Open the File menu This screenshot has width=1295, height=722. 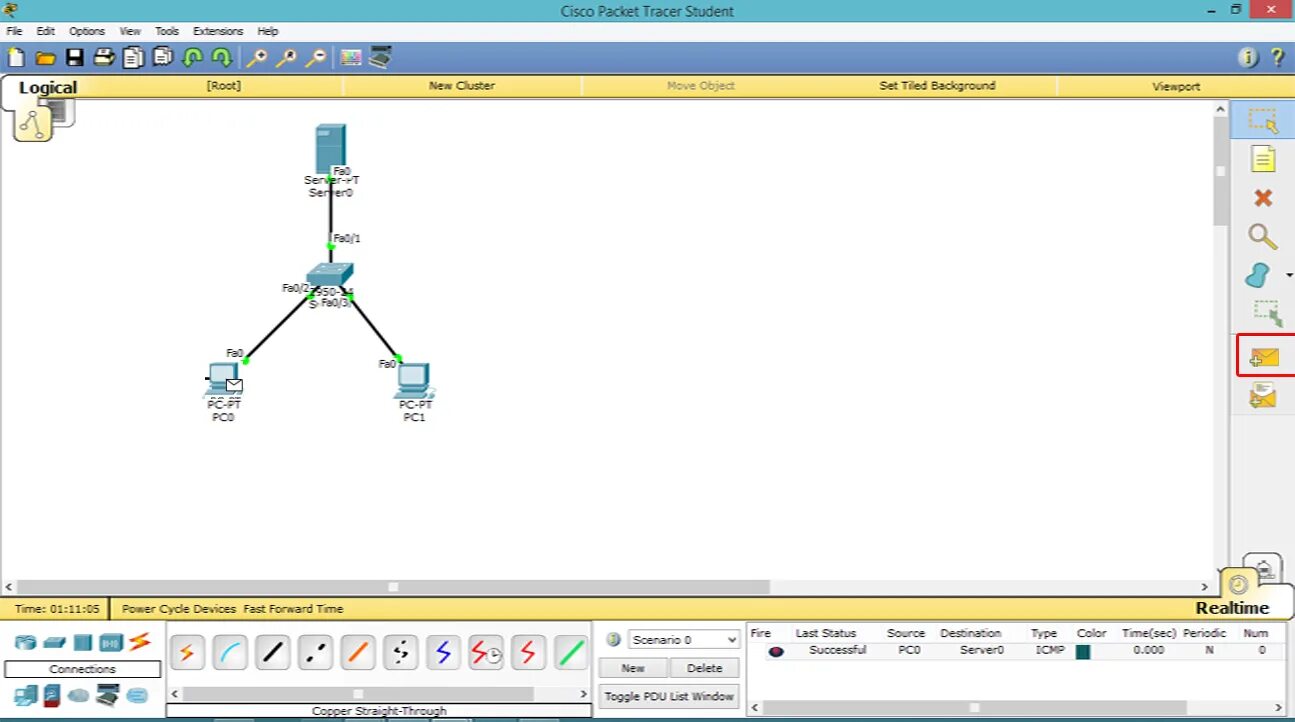[x=14, y=31]
